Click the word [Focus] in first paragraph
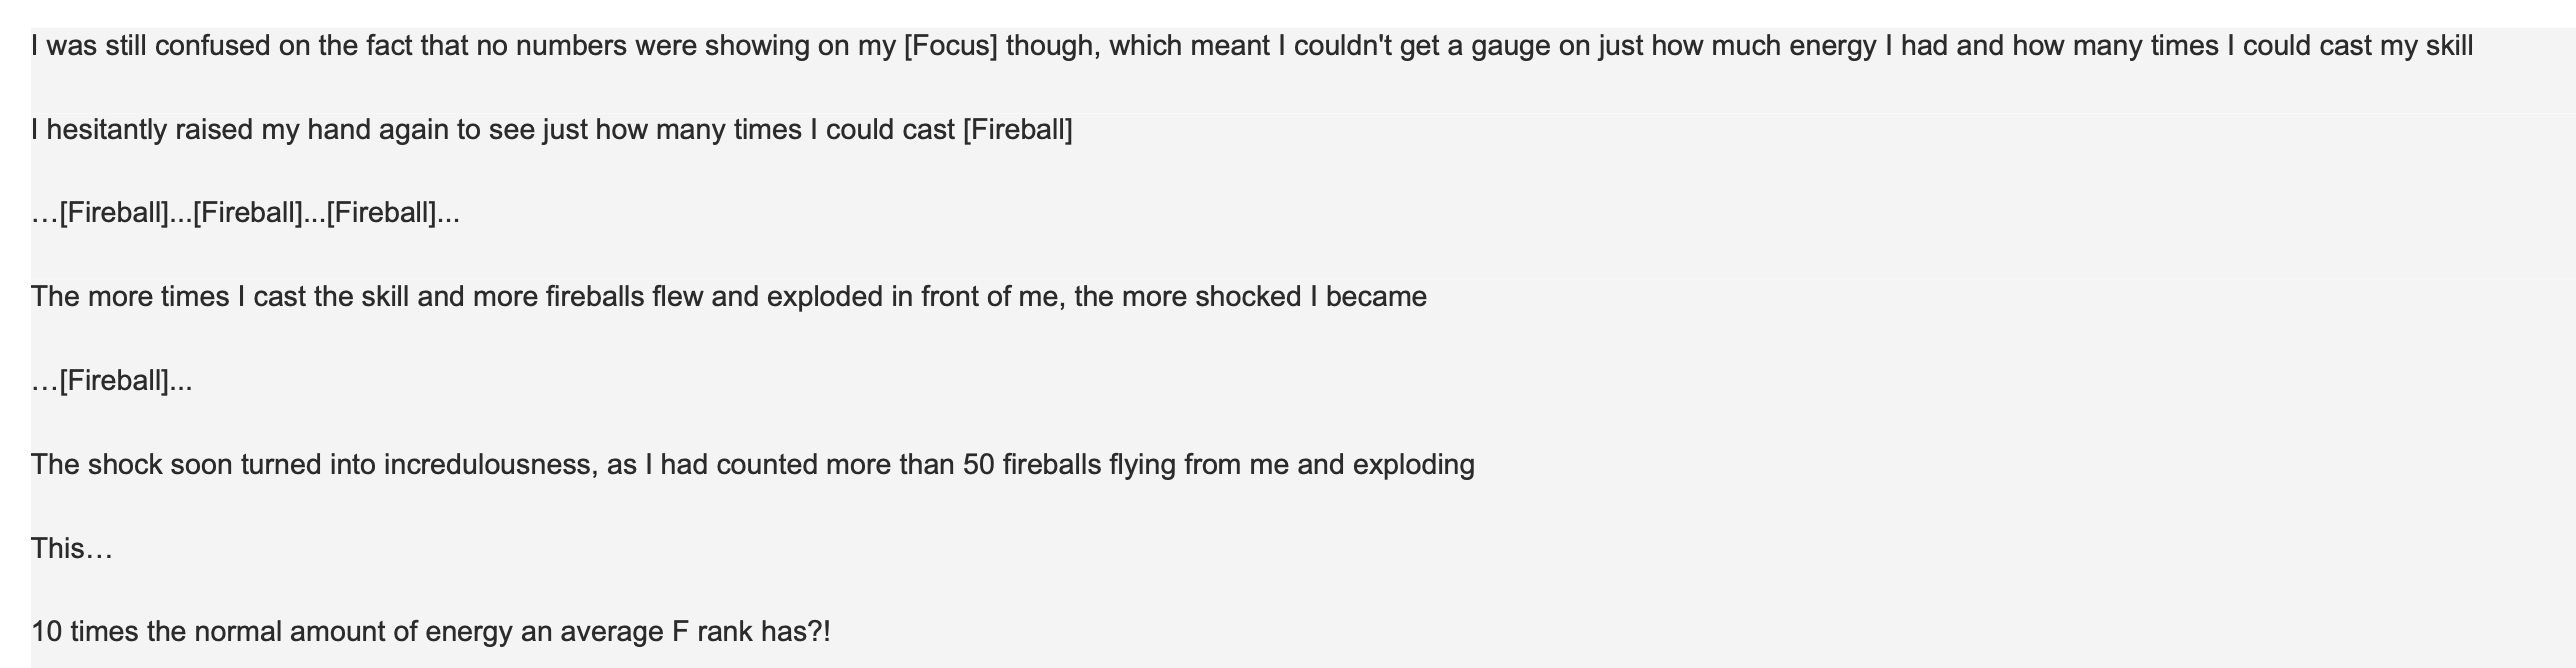The height and width of the screenshot is (668, 2576). [950, 46]
